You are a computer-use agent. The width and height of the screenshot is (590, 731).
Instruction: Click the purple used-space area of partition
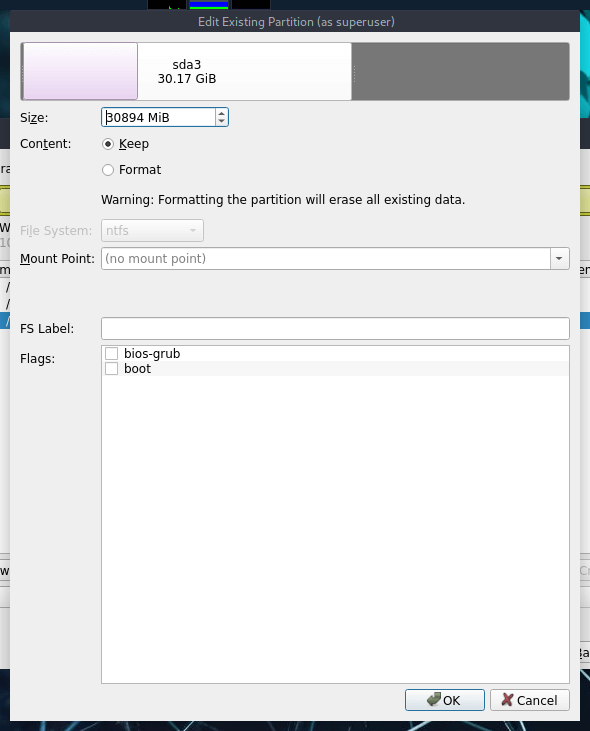pyautogui.click(x=80, y=71)
